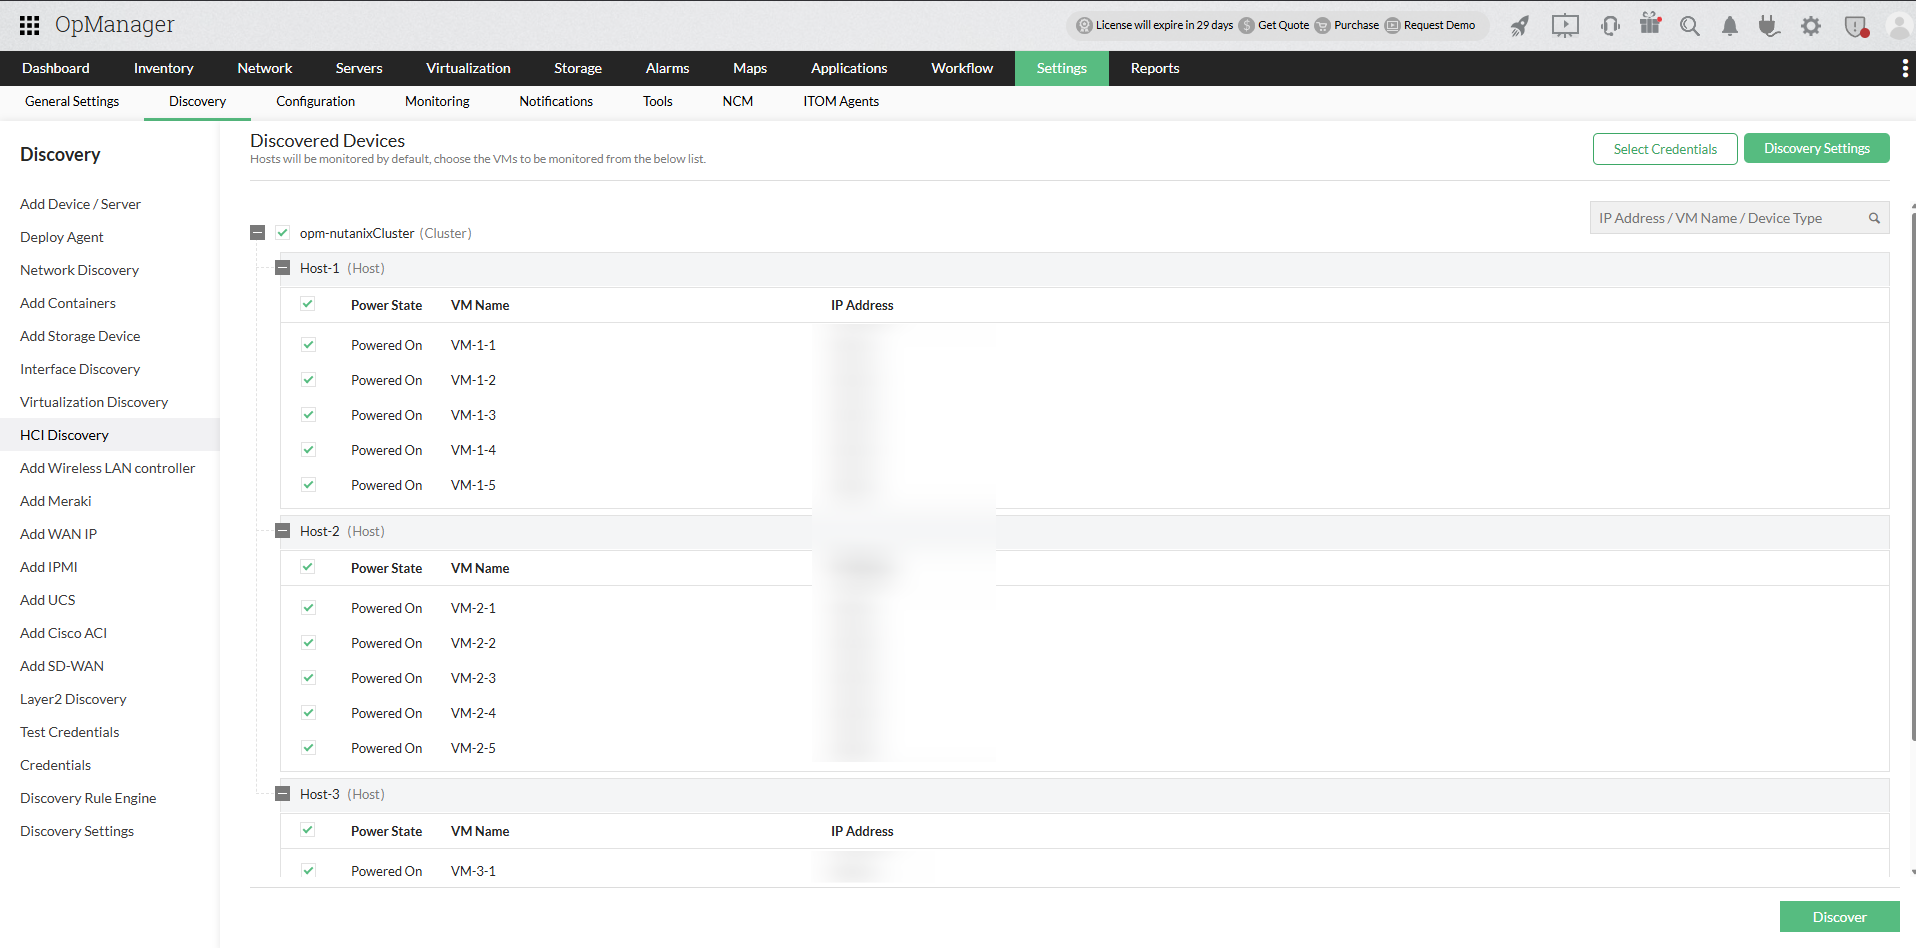
Task: Click the magnifier search icon in header
Action: coord(1690,26)
